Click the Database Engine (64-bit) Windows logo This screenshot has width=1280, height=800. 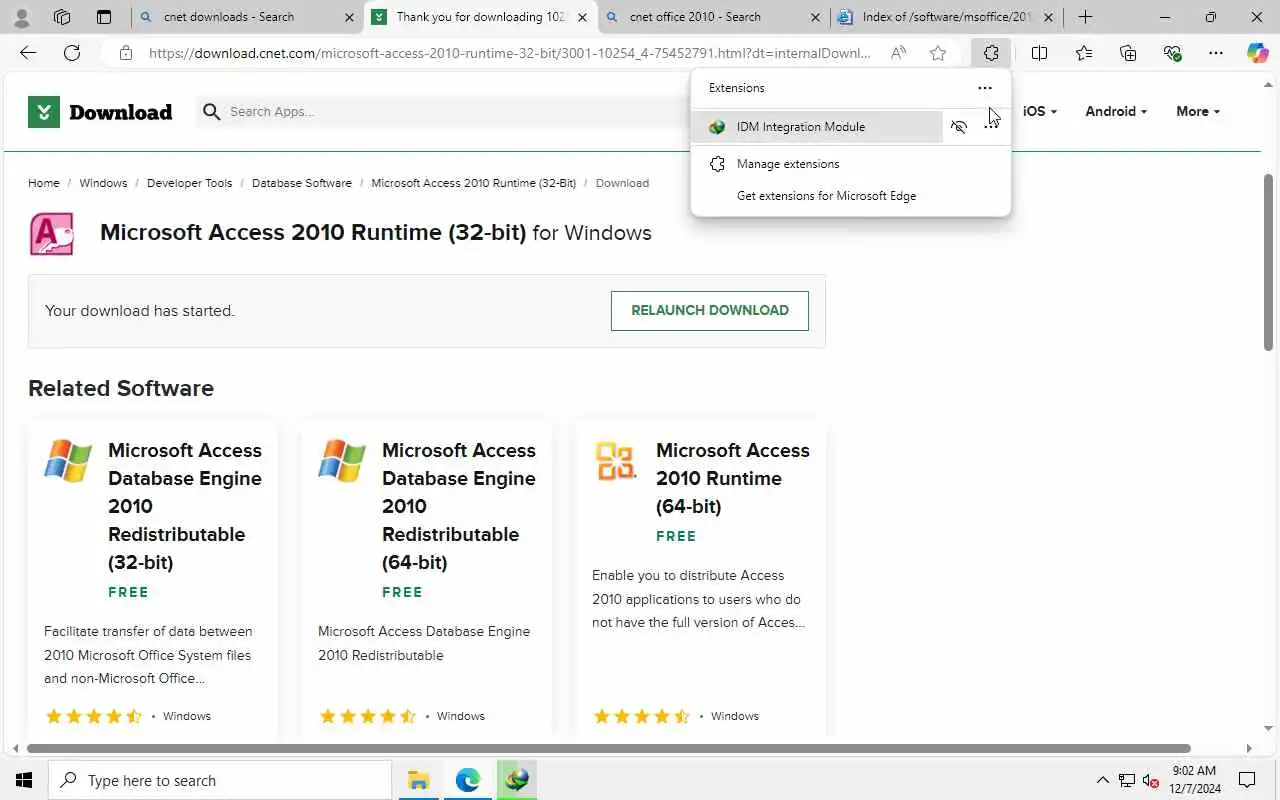click(342, 461)
